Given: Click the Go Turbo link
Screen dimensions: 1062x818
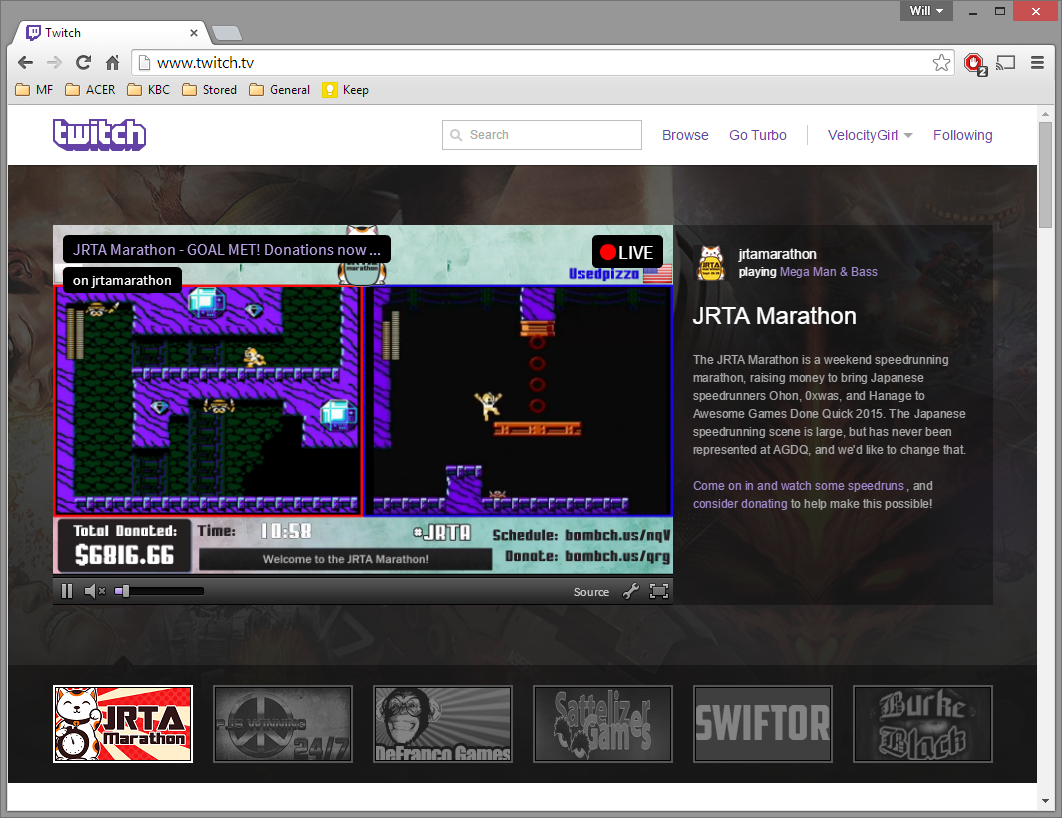Looking at the screenshot, I should pos(757,135).
